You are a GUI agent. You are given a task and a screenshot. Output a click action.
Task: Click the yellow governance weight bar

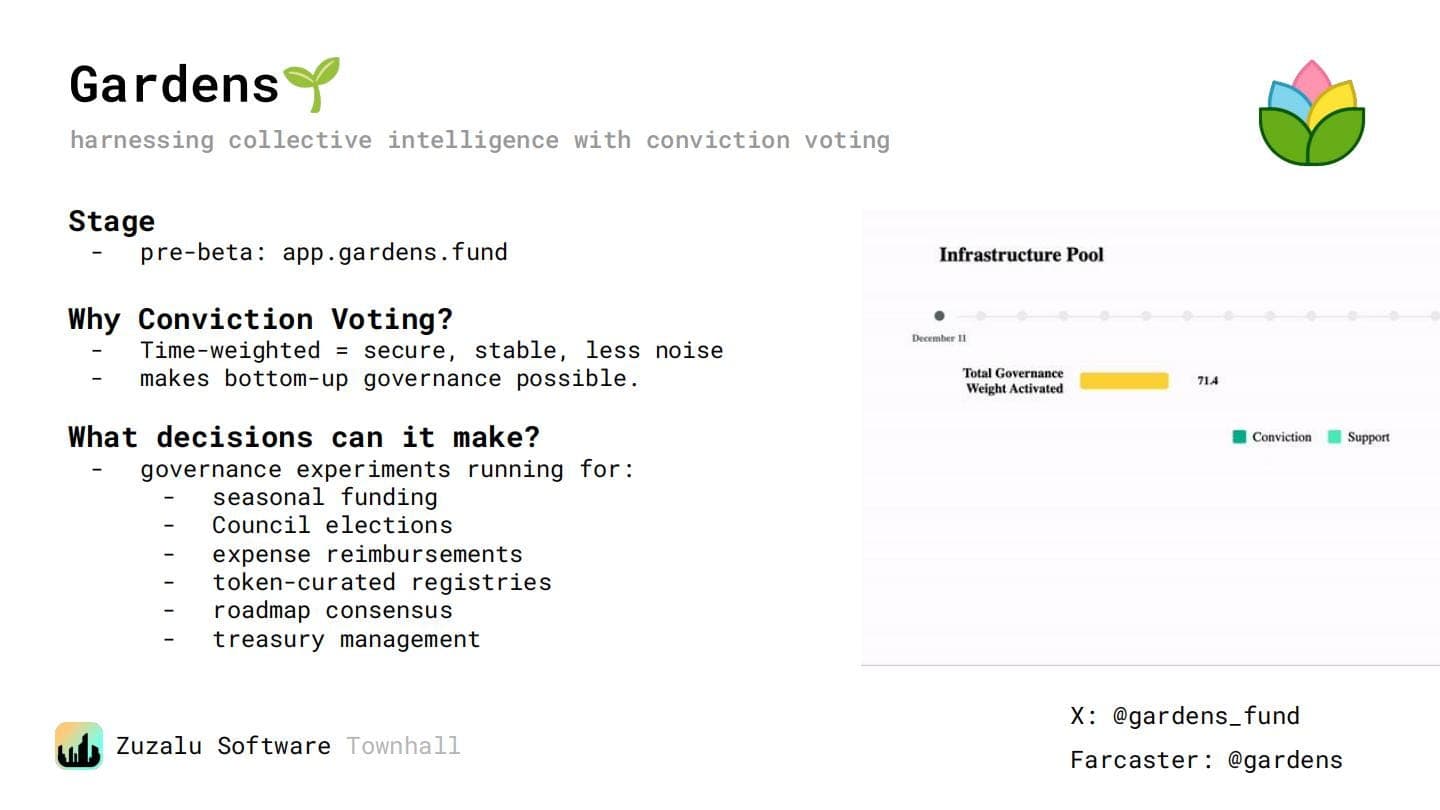coord(1124,381)
